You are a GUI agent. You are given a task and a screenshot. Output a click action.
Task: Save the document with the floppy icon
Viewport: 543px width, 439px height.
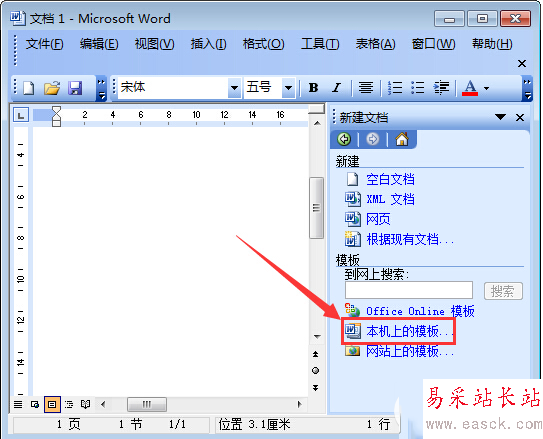tap(75, 88)
